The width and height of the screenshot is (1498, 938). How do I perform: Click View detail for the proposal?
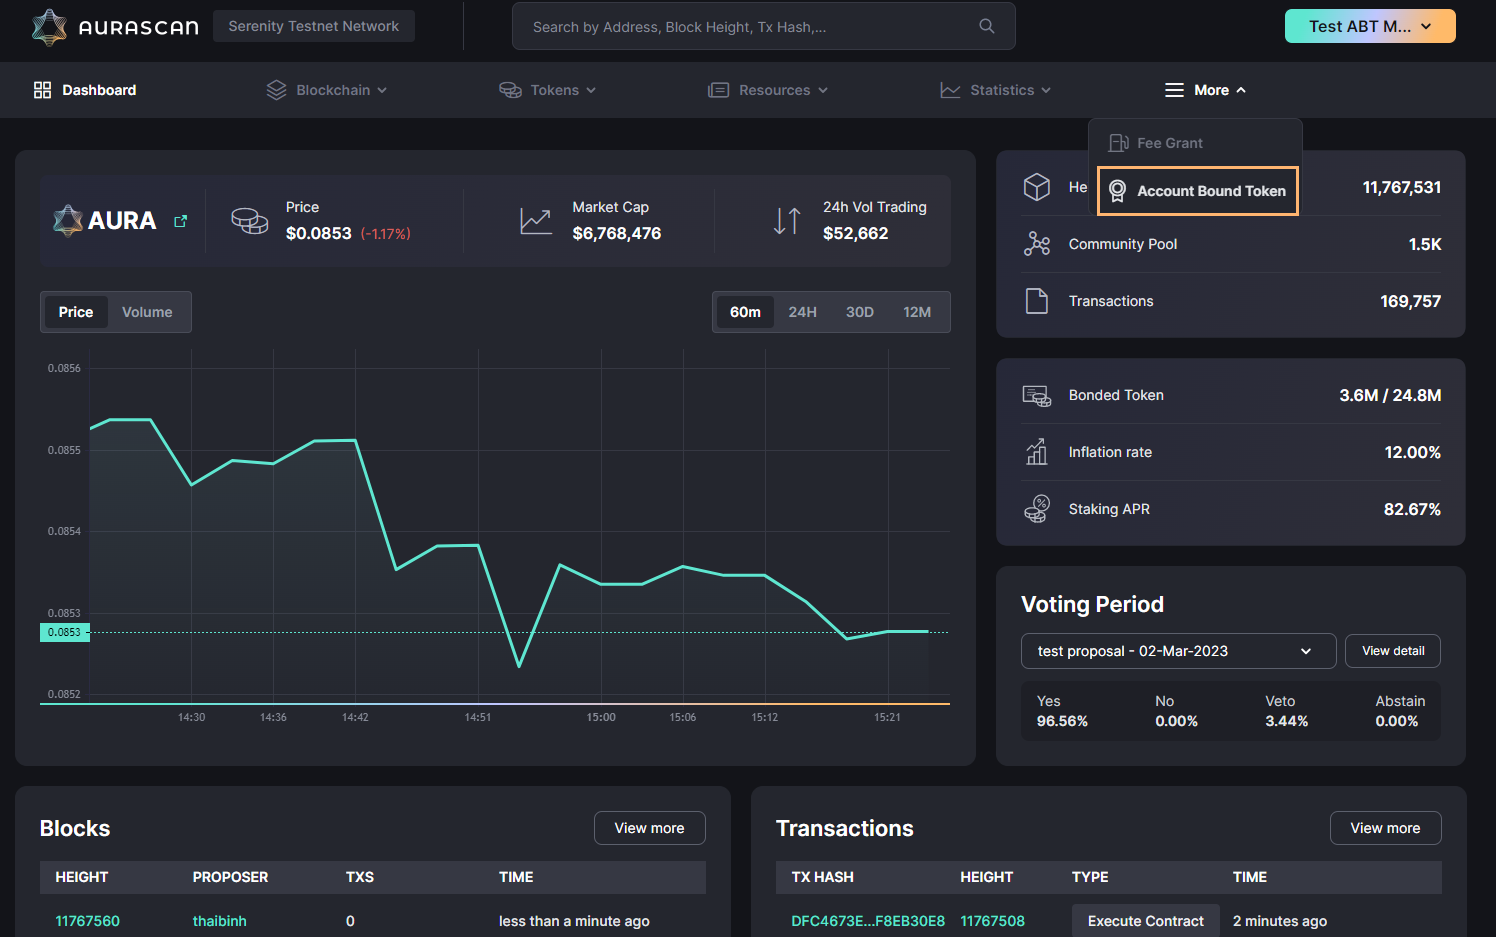click(1393, 651)
